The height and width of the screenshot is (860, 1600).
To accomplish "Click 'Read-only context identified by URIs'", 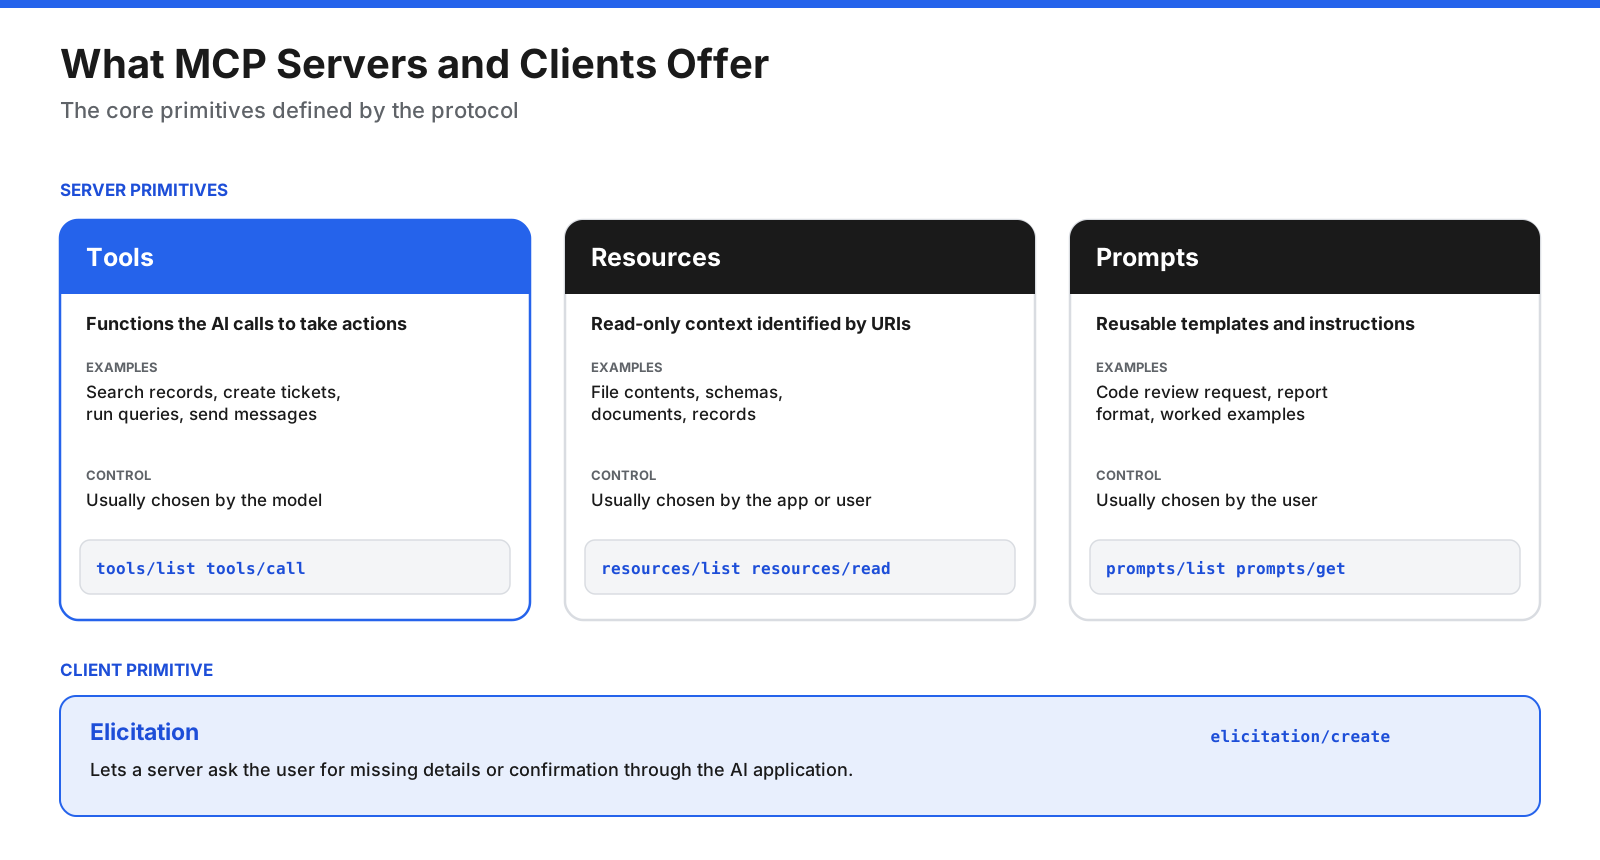I will (x=751, y=324).
